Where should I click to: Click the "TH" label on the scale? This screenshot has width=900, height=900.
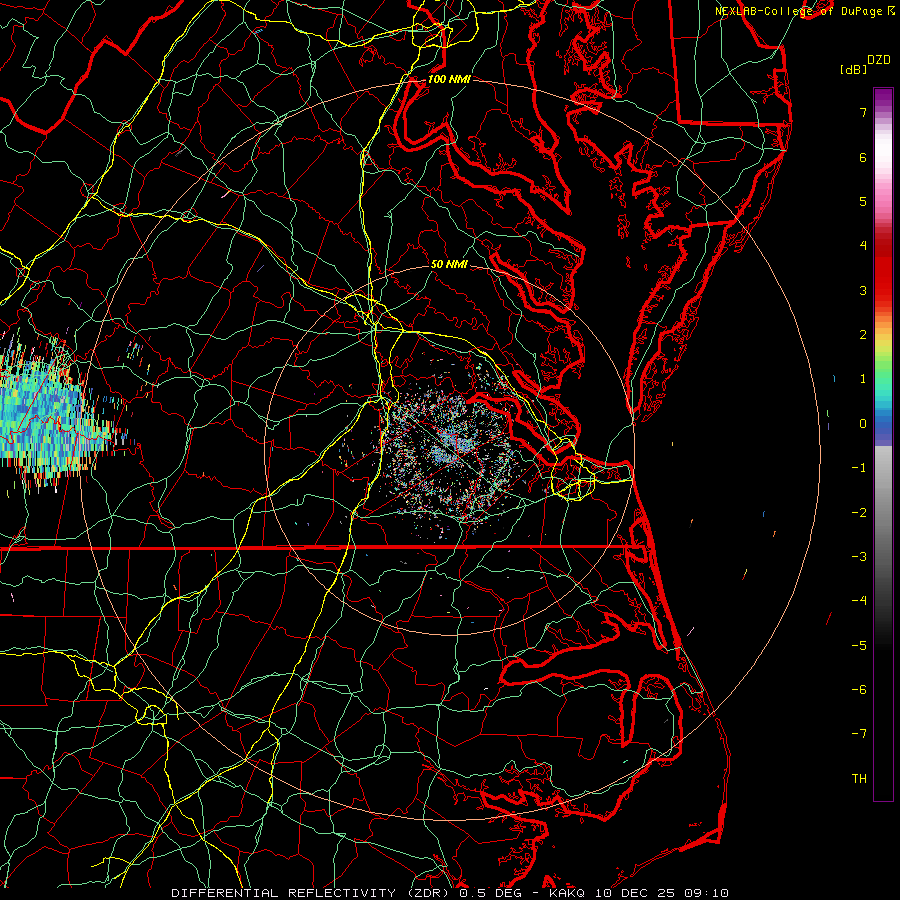(859, 778)
